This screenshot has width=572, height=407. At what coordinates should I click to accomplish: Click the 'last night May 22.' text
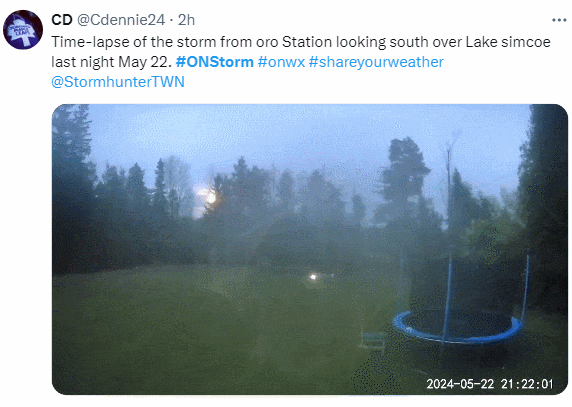click(x=112, y=62)
